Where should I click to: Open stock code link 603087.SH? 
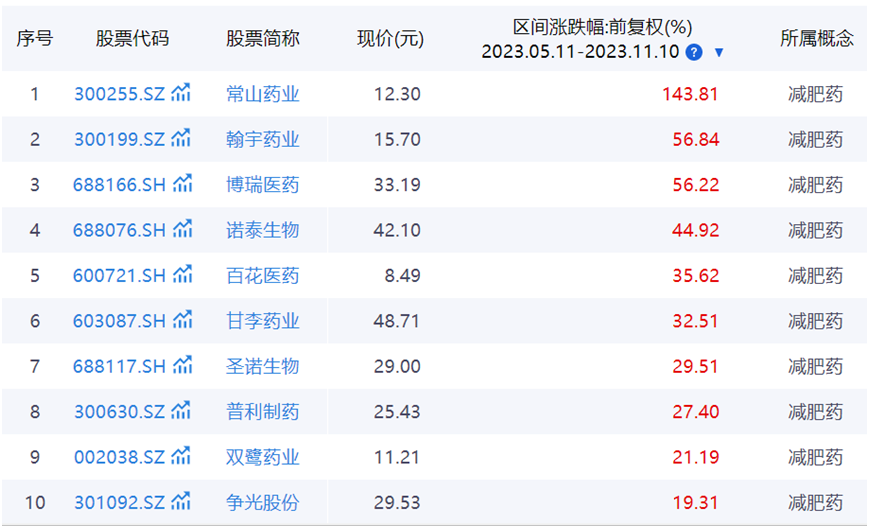pos(120,321)
